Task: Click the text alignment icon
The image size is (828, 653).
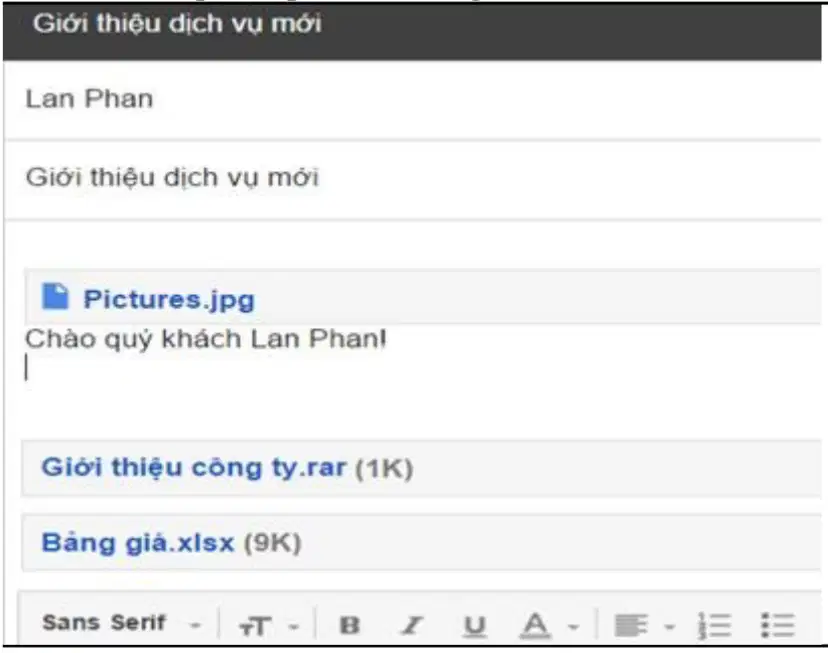Action: [631, 626]
